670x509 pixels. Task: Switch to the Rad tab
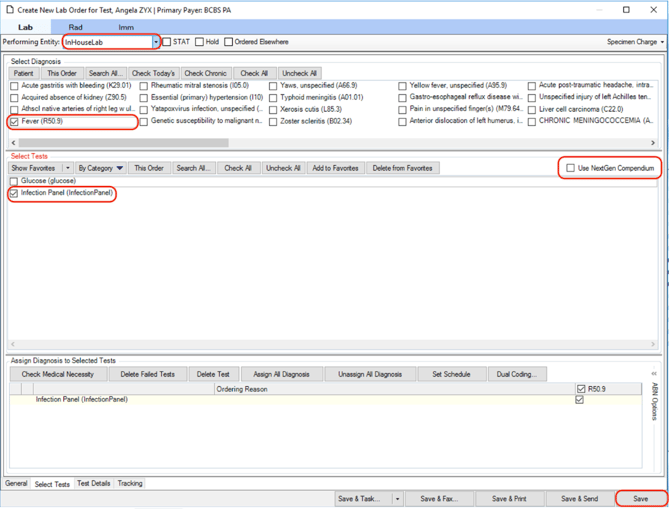tap(76, 27)
